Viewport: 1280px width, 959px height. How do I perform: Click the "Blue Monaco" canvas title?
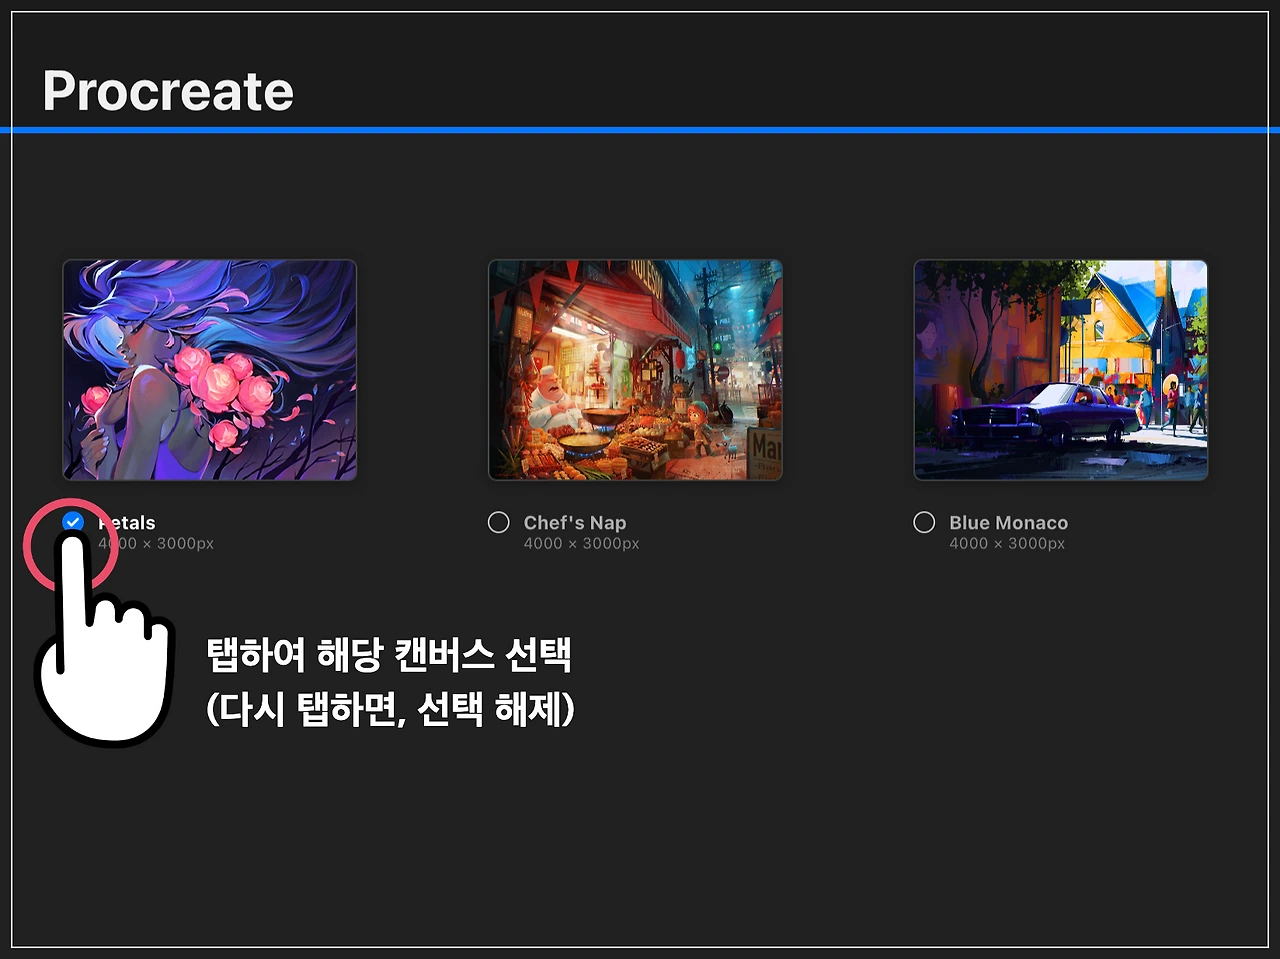point(1009,523)
